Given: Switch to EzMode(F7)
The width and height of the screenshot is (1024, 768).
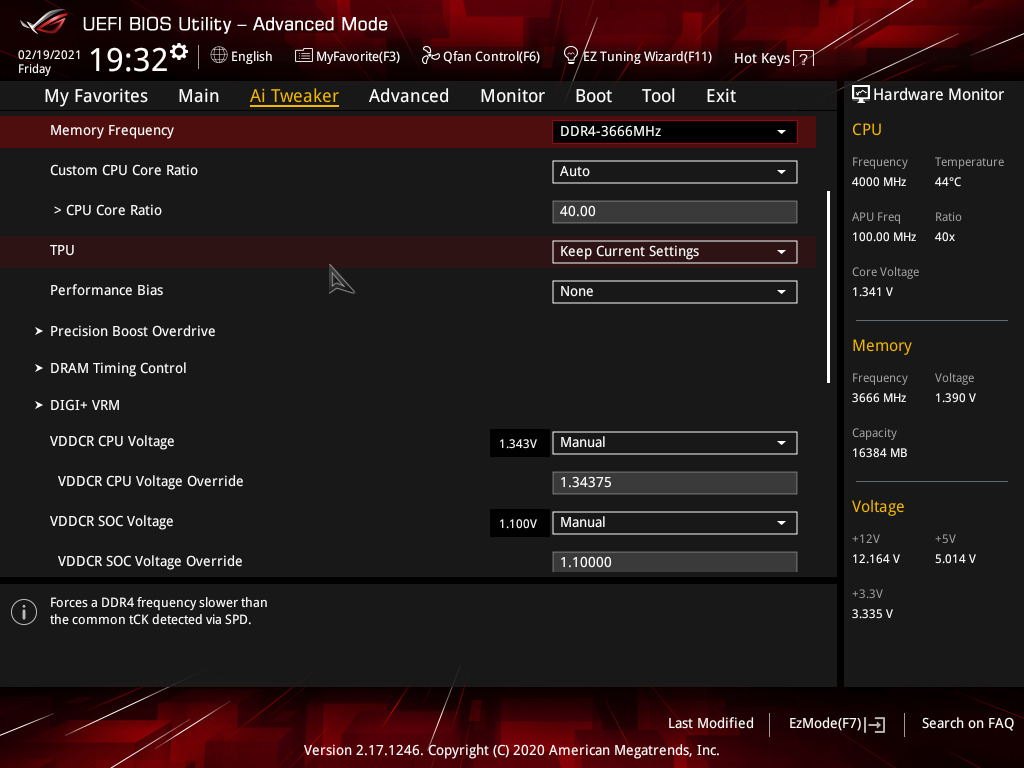Looking at the screenshot, I should point(837,724).
